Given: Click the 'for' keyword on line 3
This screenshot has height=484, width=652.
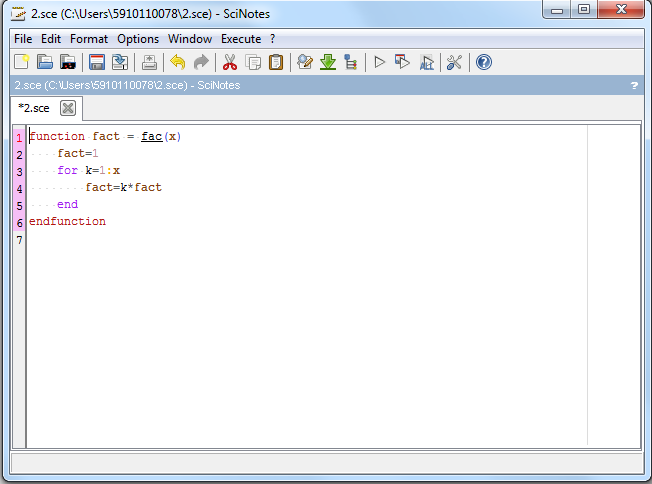Looking at the screenshot, I should click(67, 170).
